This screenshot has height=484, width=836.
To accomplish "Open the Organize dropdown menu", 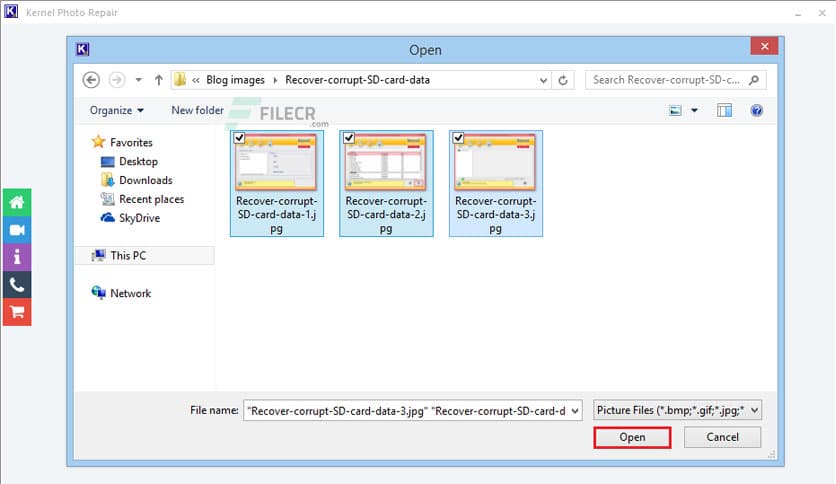I will point(117,110).
